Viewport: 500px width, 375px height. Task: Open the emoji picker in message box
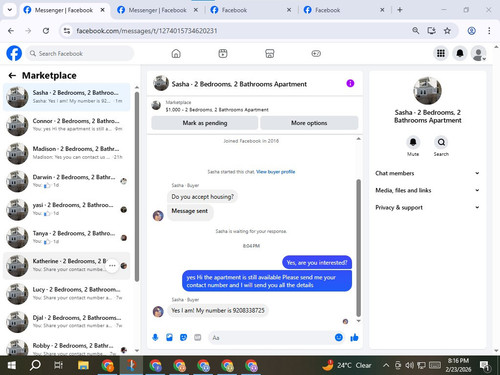click(339, 337)
